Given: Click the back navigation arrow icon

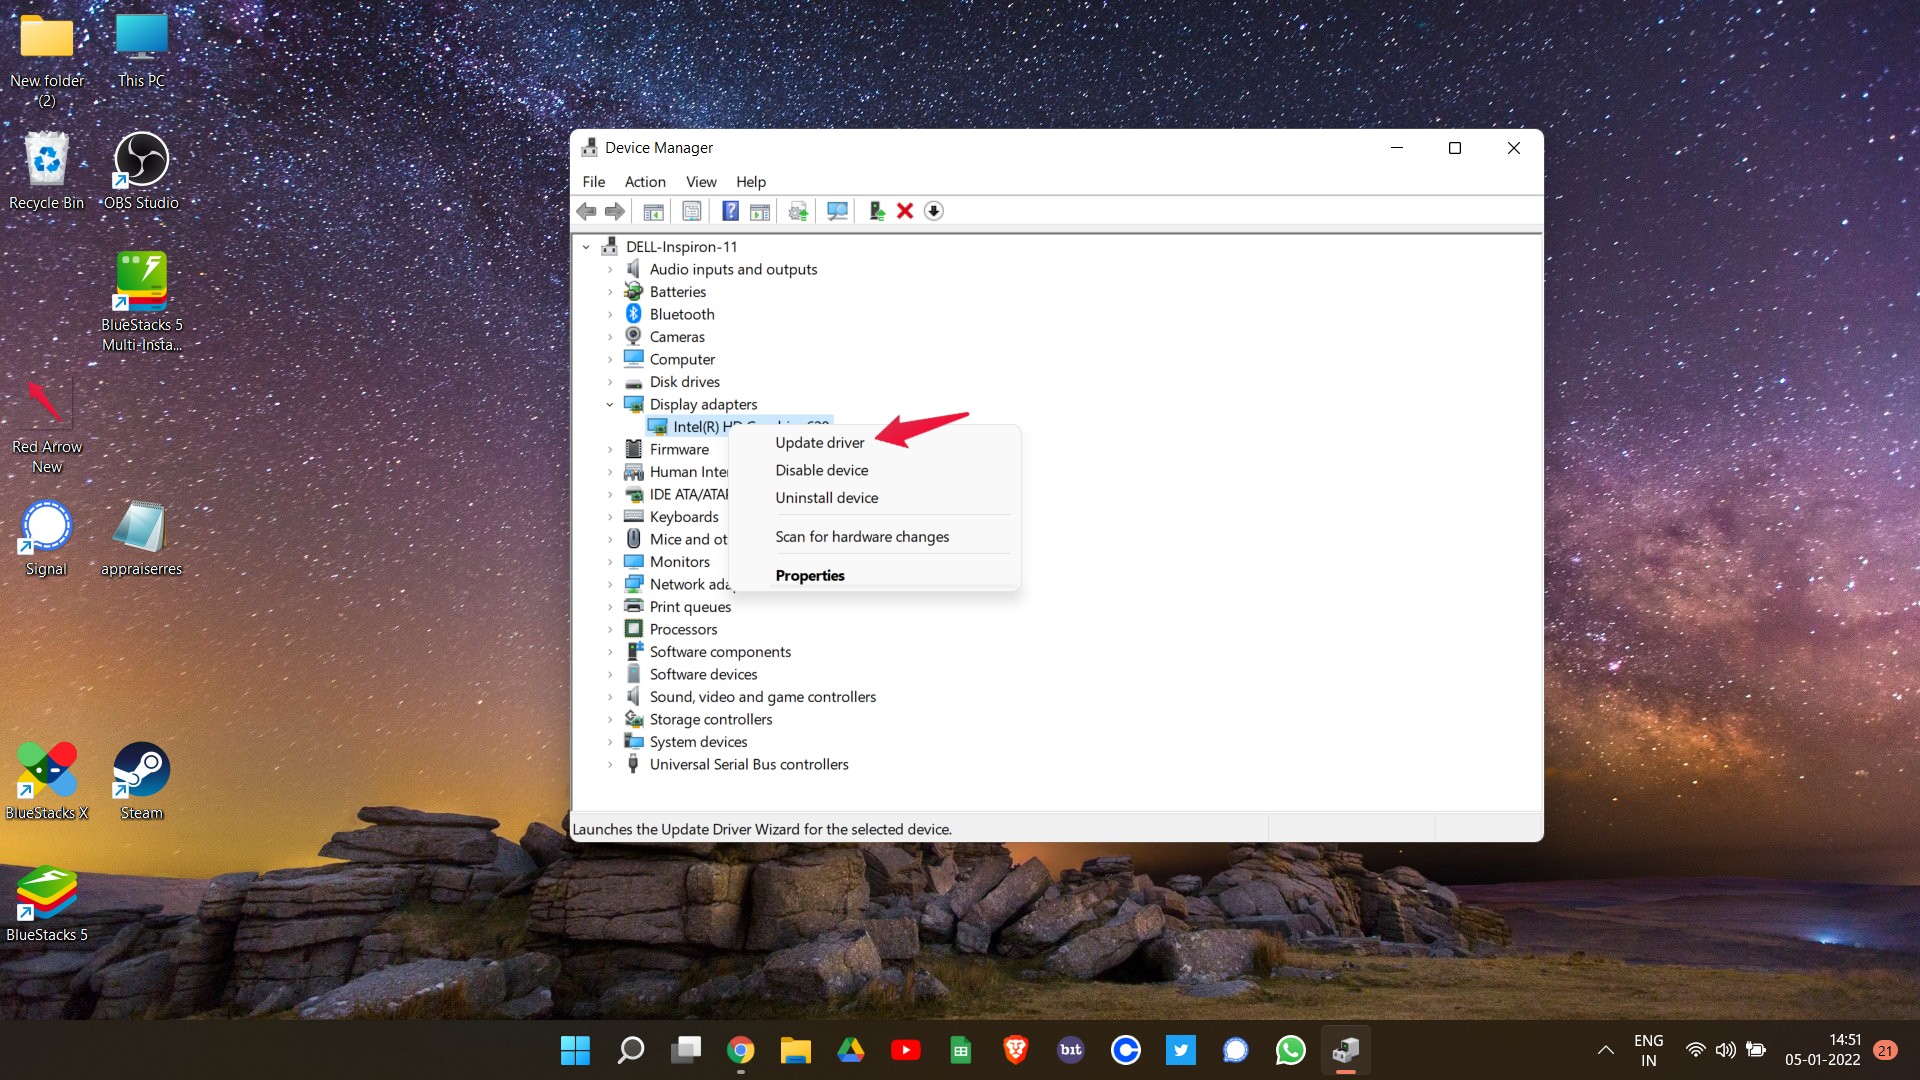Looking at the screenshot, I should tap(585, 211).
